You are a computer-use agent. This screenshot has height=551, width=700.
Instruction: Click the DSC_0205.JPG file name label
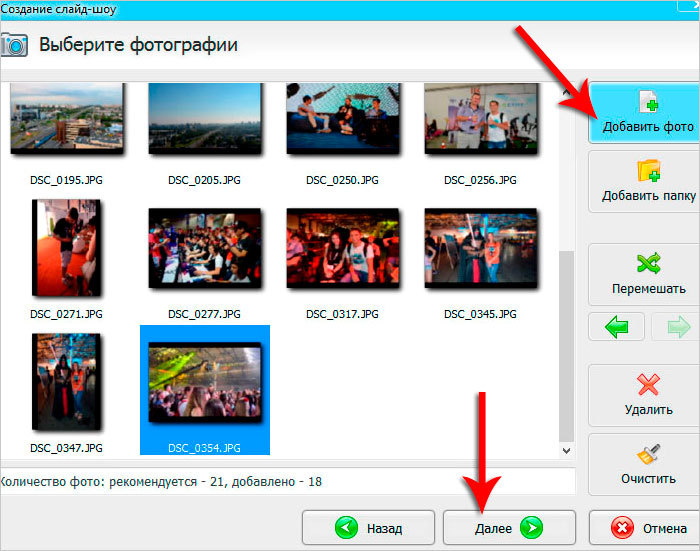coord(204,180)
